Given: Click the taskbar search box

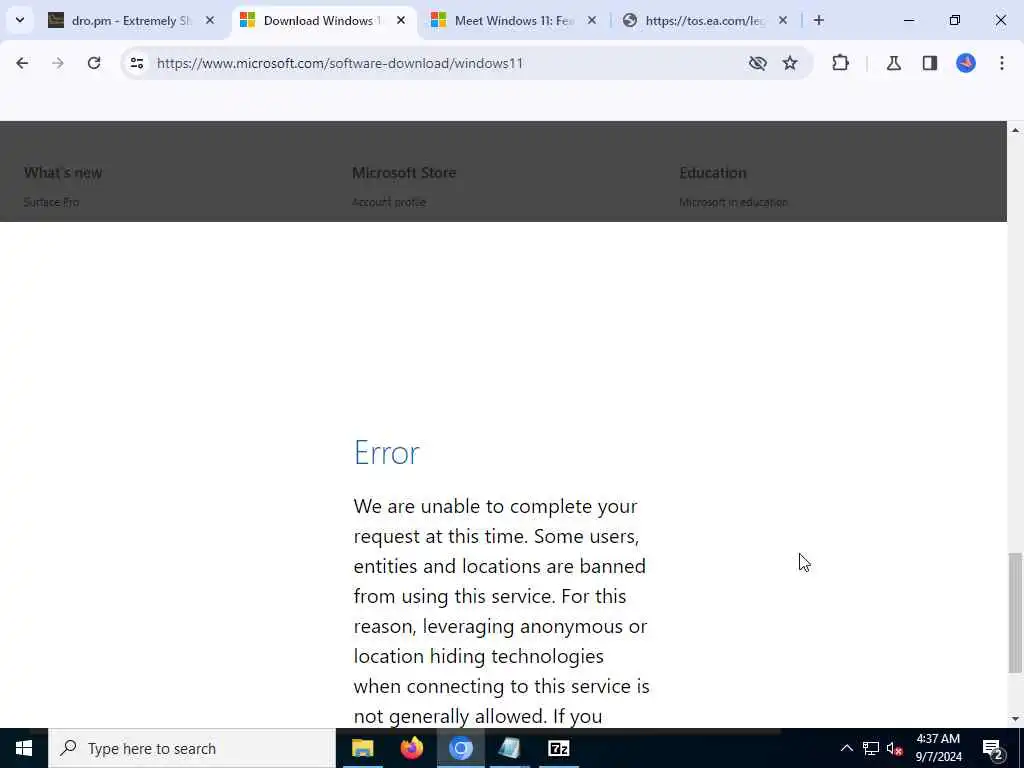Looking at the screenshot, I should pyautogui.click(x=192, y=748).
